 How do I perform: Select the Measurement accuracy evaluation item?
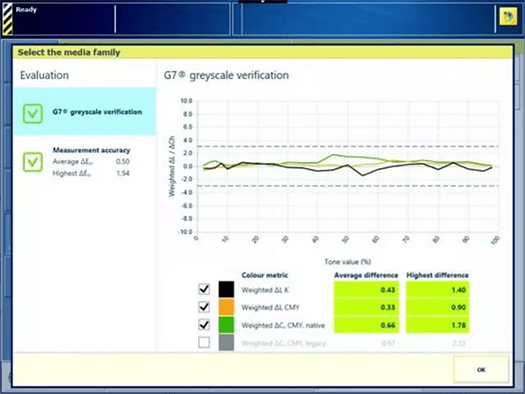point(85,162)
